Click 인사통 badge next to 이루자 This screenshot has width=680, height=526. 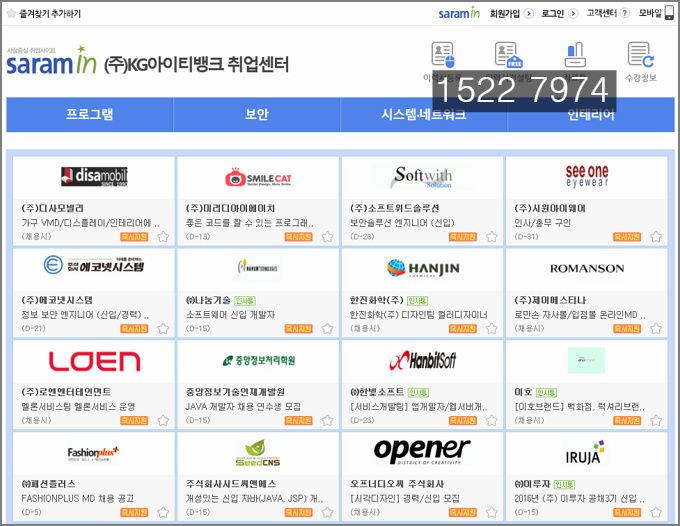(x=565, y=484)
